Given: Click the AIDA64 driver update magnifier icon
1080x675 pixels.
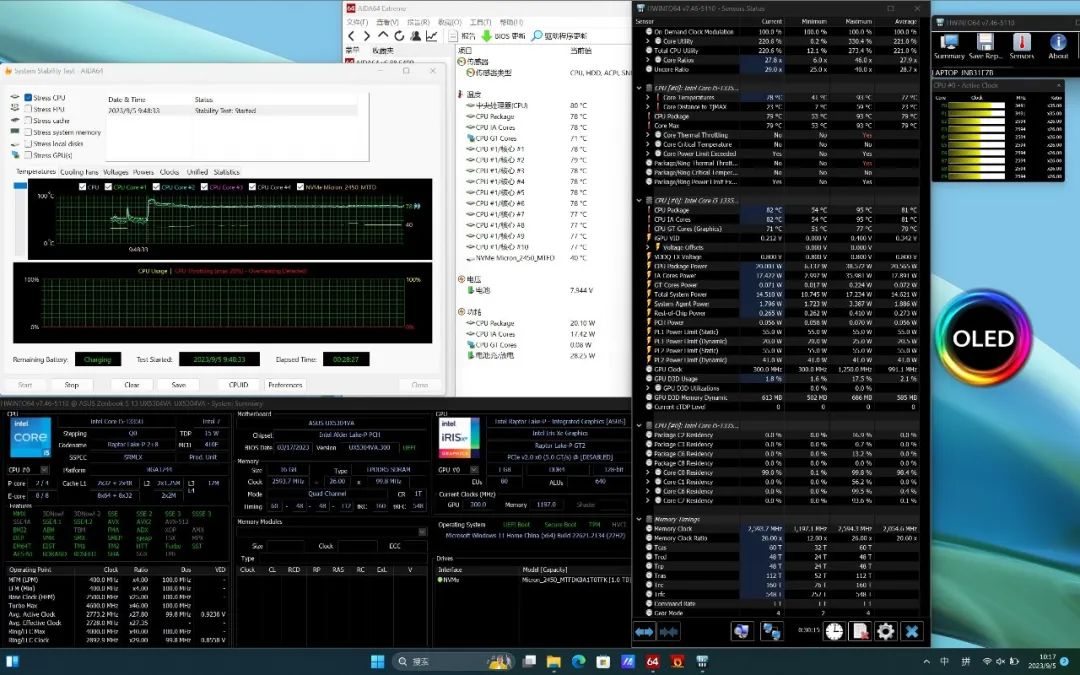Looking at the screenshot, I should click(537, 36).
